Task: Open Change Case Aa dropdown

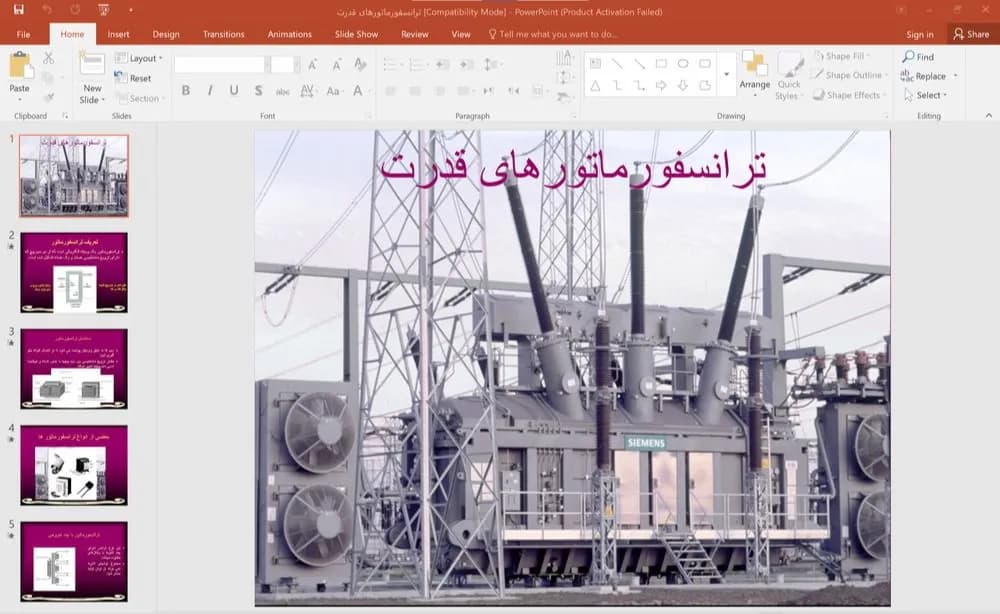Action: click(334, 91)
